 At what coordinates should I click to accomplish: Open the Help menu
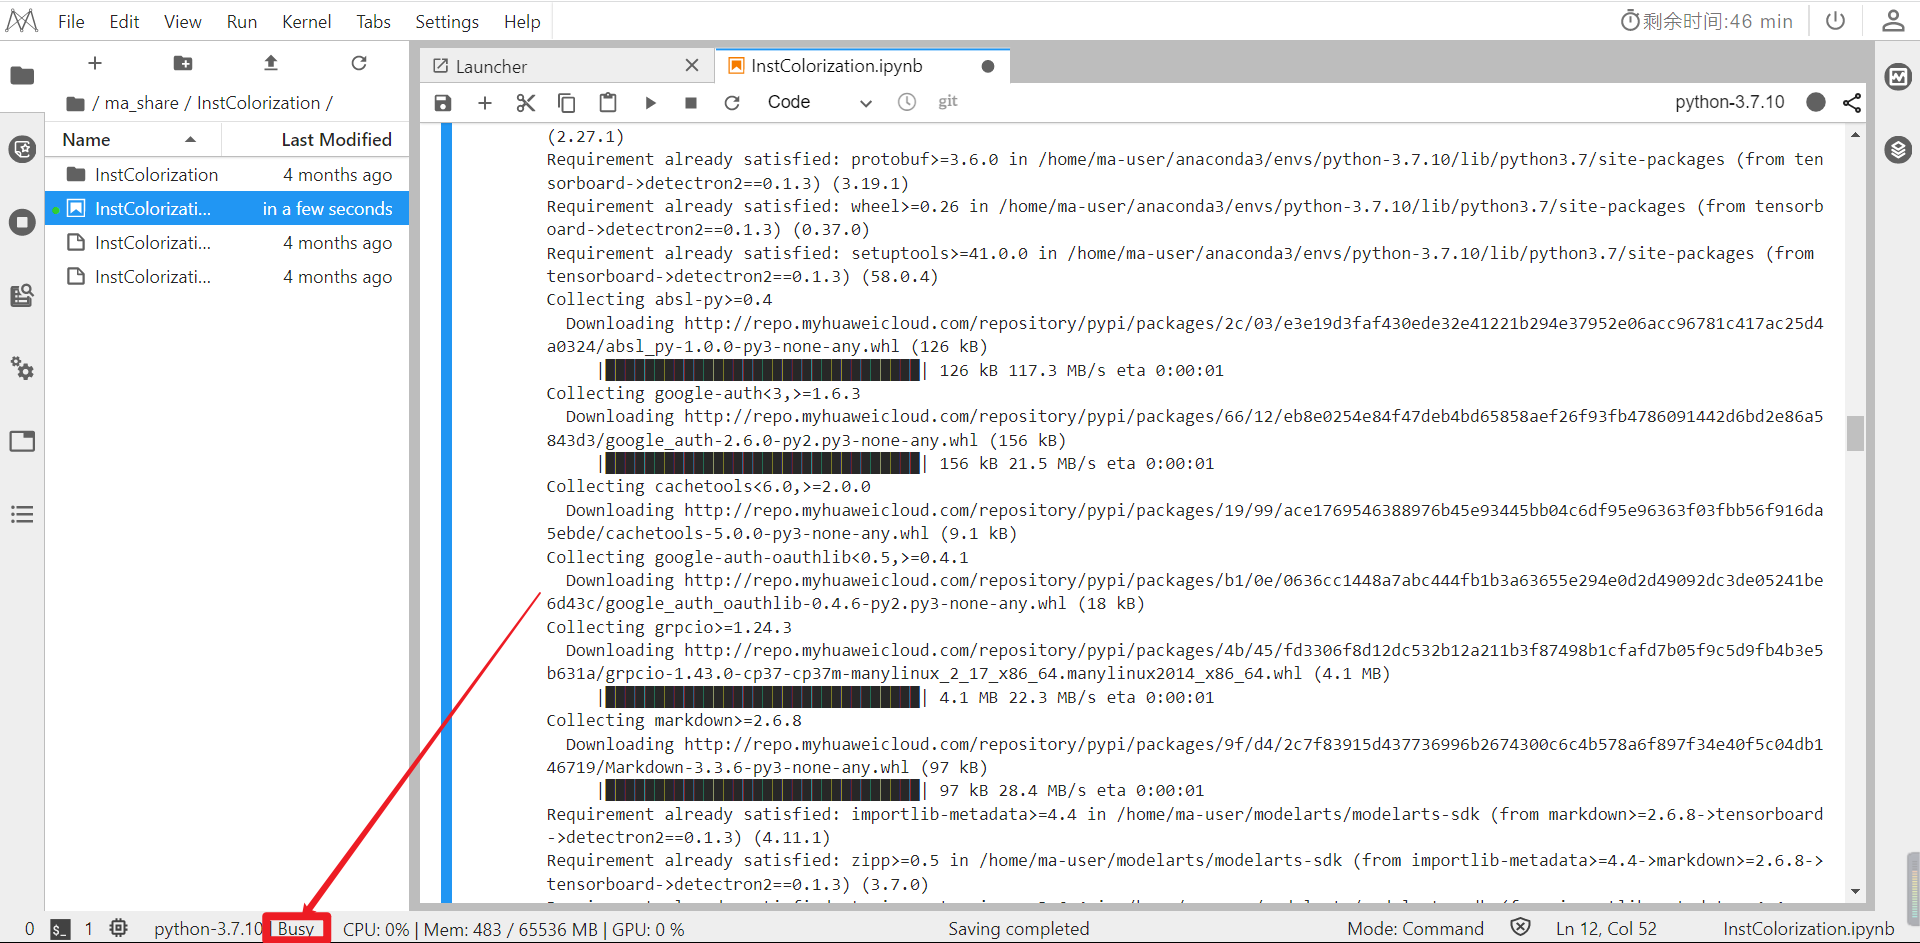[x=522, y=21]
